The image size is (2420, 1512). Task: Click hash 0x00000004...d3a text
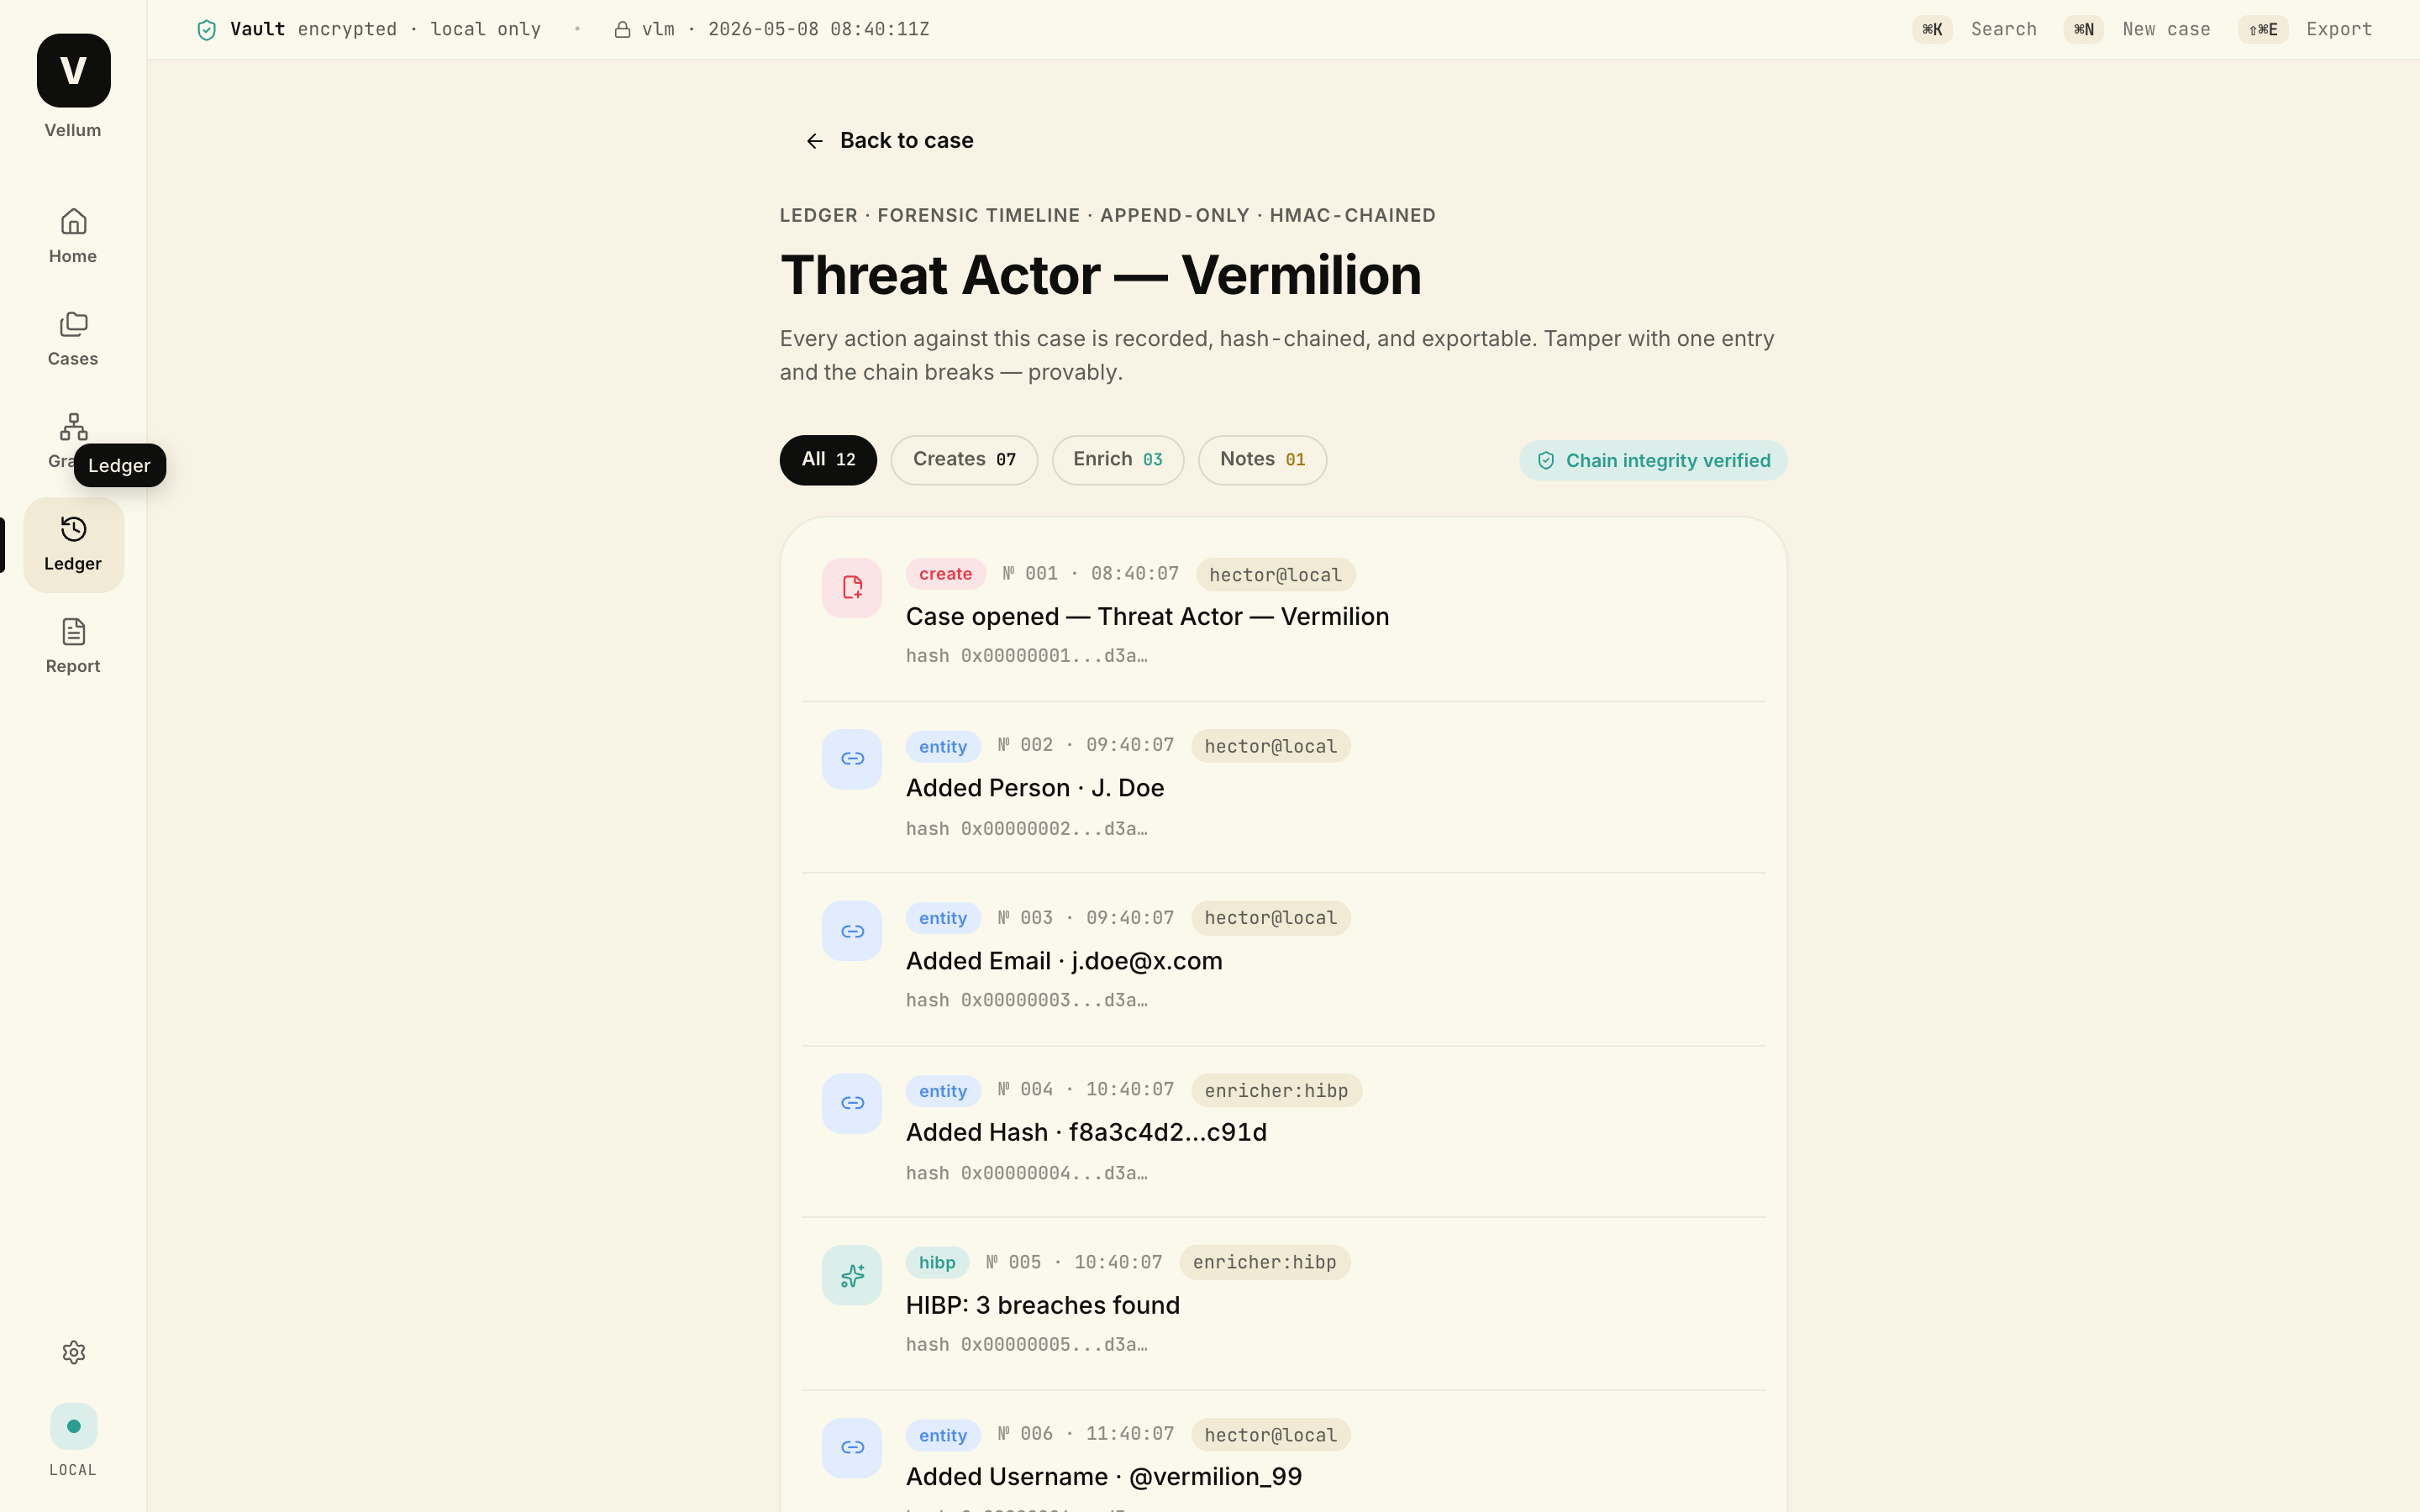[x=1026, y=1173]
